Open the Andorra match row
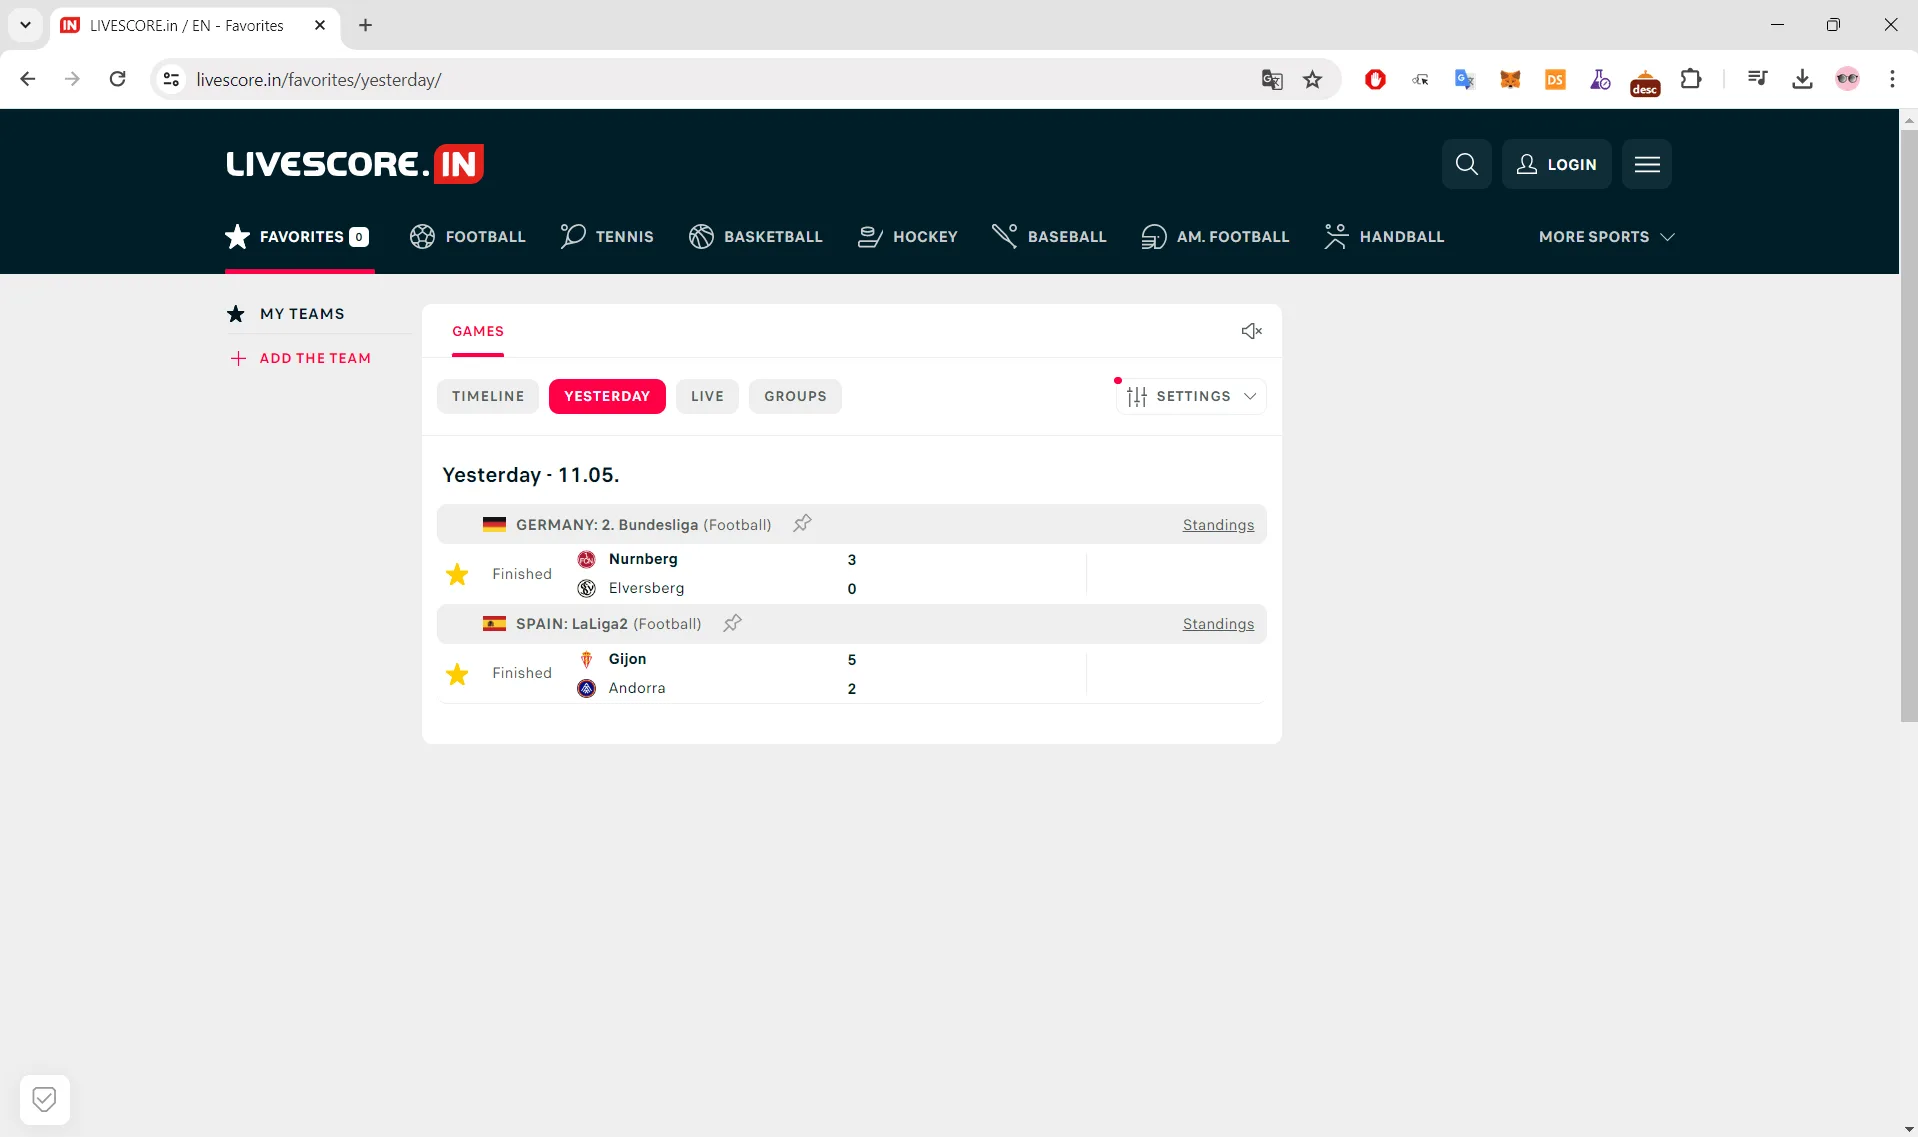The height and width of the screenshot is (1137, 1918). [852, 674]
